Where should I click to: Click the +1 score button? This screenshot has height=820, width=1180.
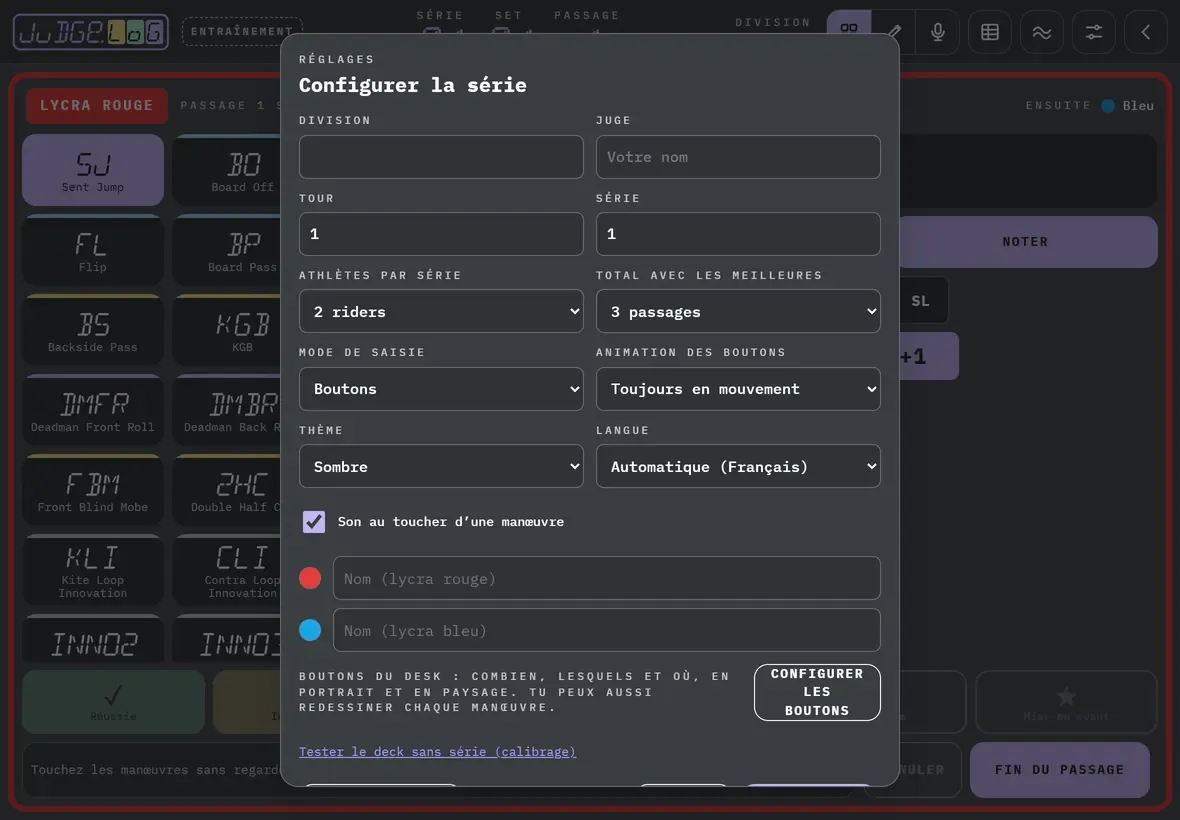[927, 357]
